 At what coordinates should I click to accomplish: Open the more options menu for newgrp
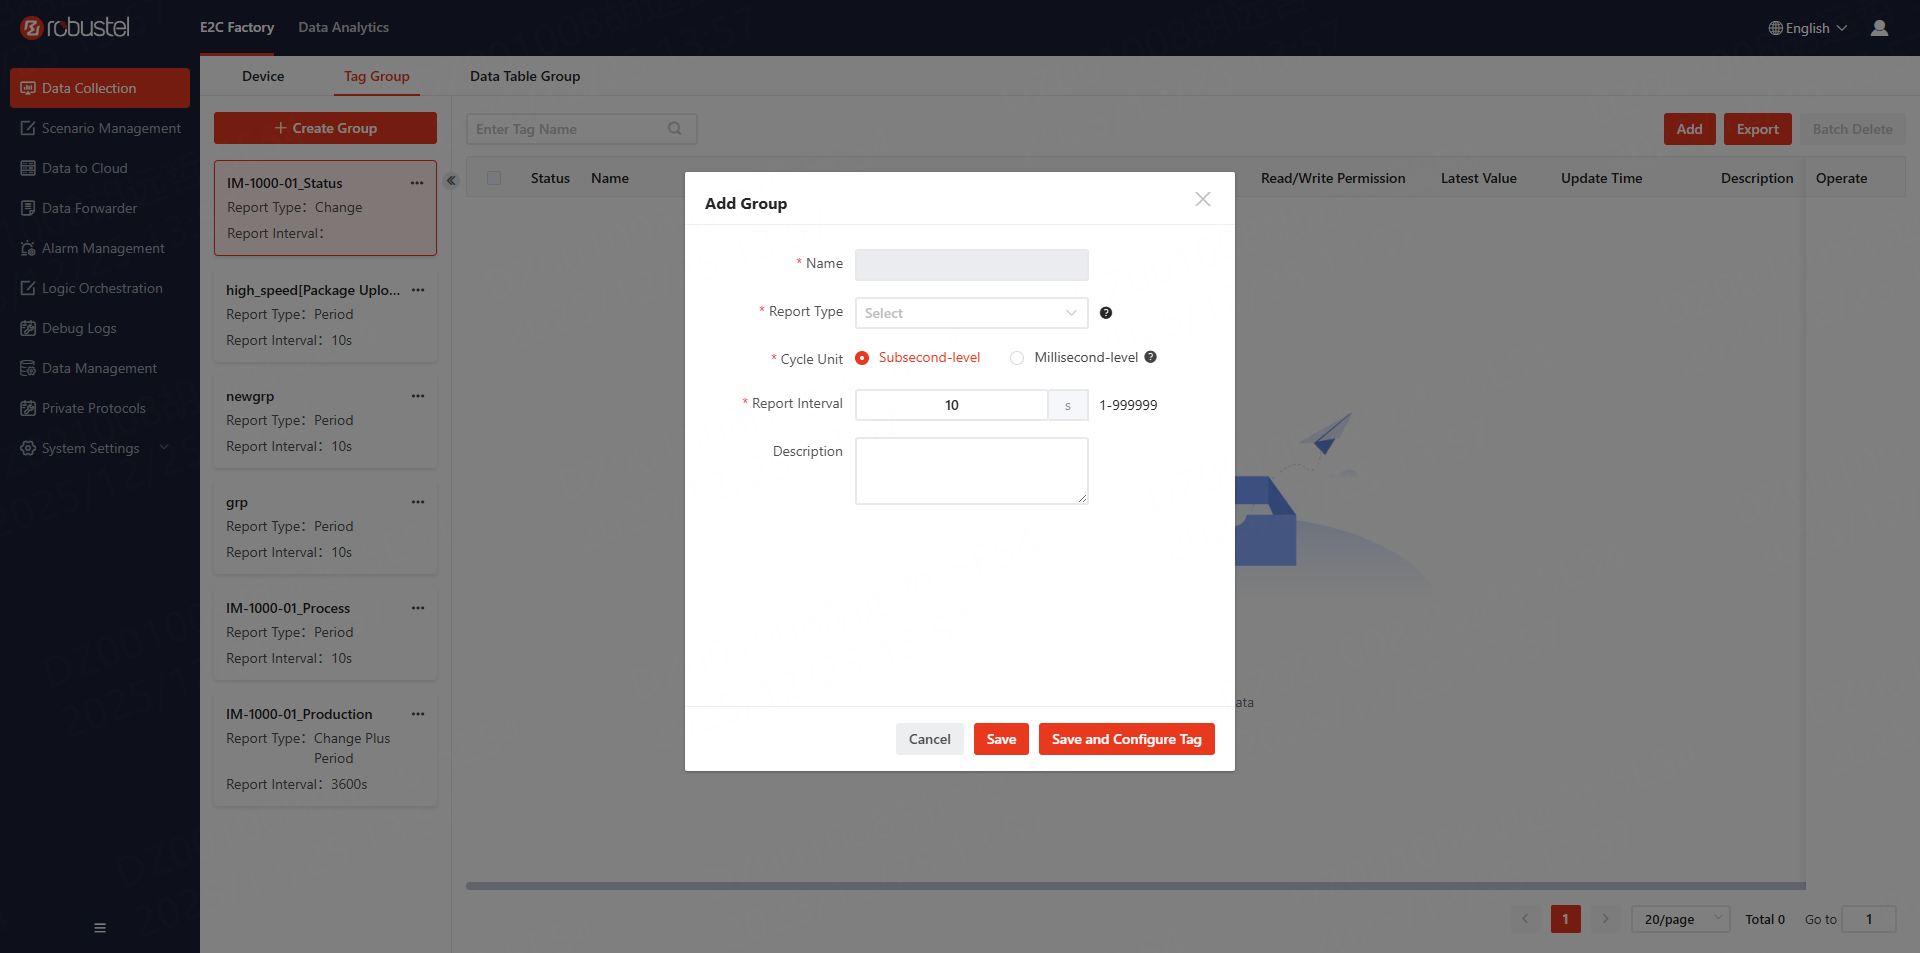point(418,396)
